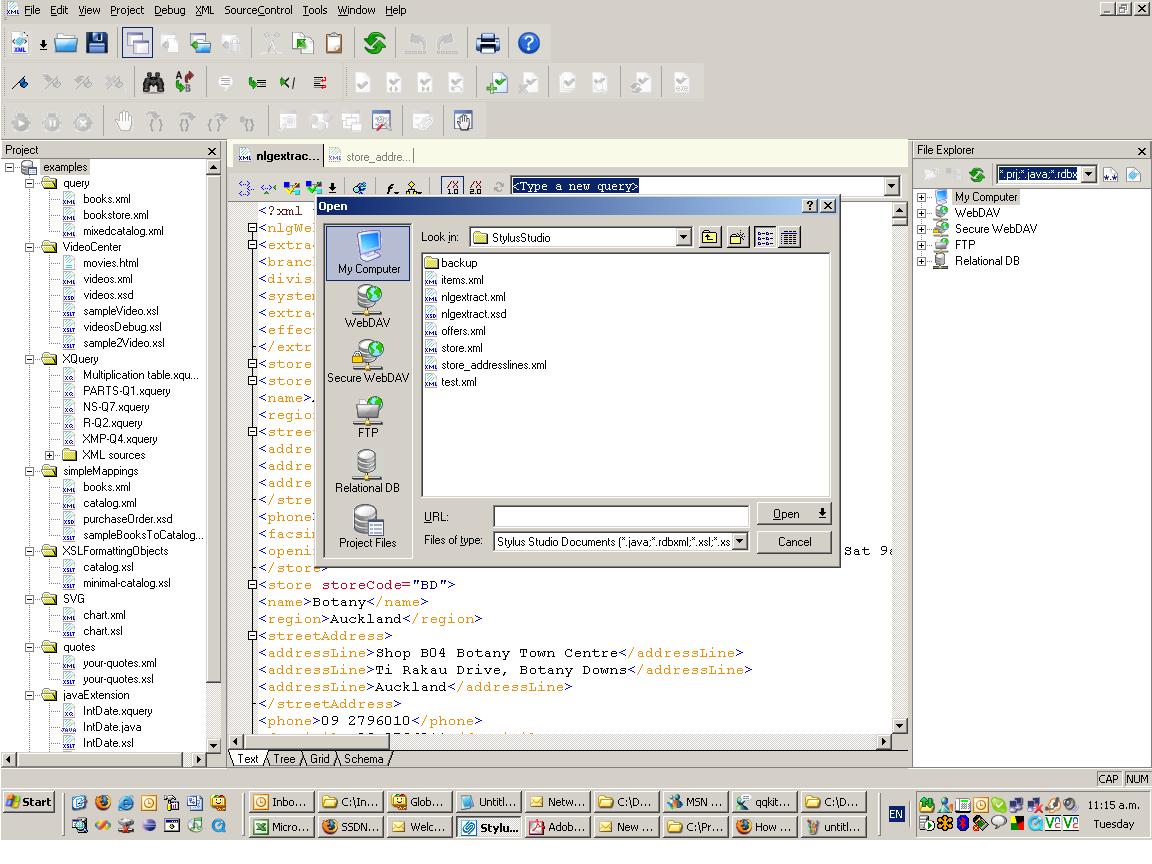Expand My Computer in File Explorer
1152x864 pixels.
(921, 197)
